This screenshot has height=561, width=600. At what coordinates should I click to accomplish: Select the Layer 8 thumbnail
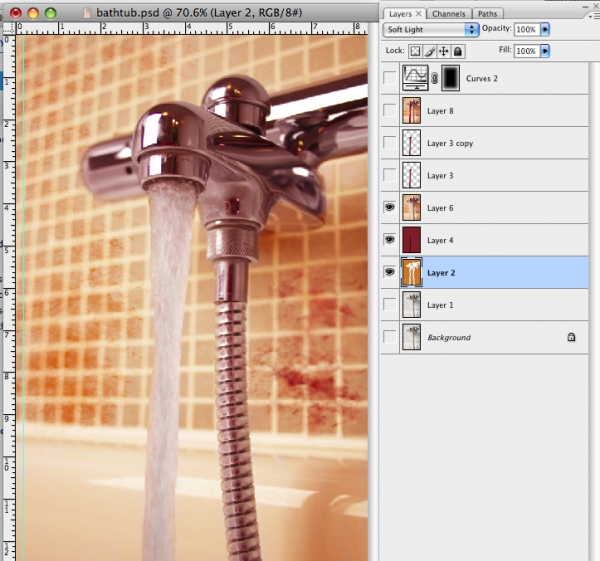pyautogui.click(x=411, y=111)
